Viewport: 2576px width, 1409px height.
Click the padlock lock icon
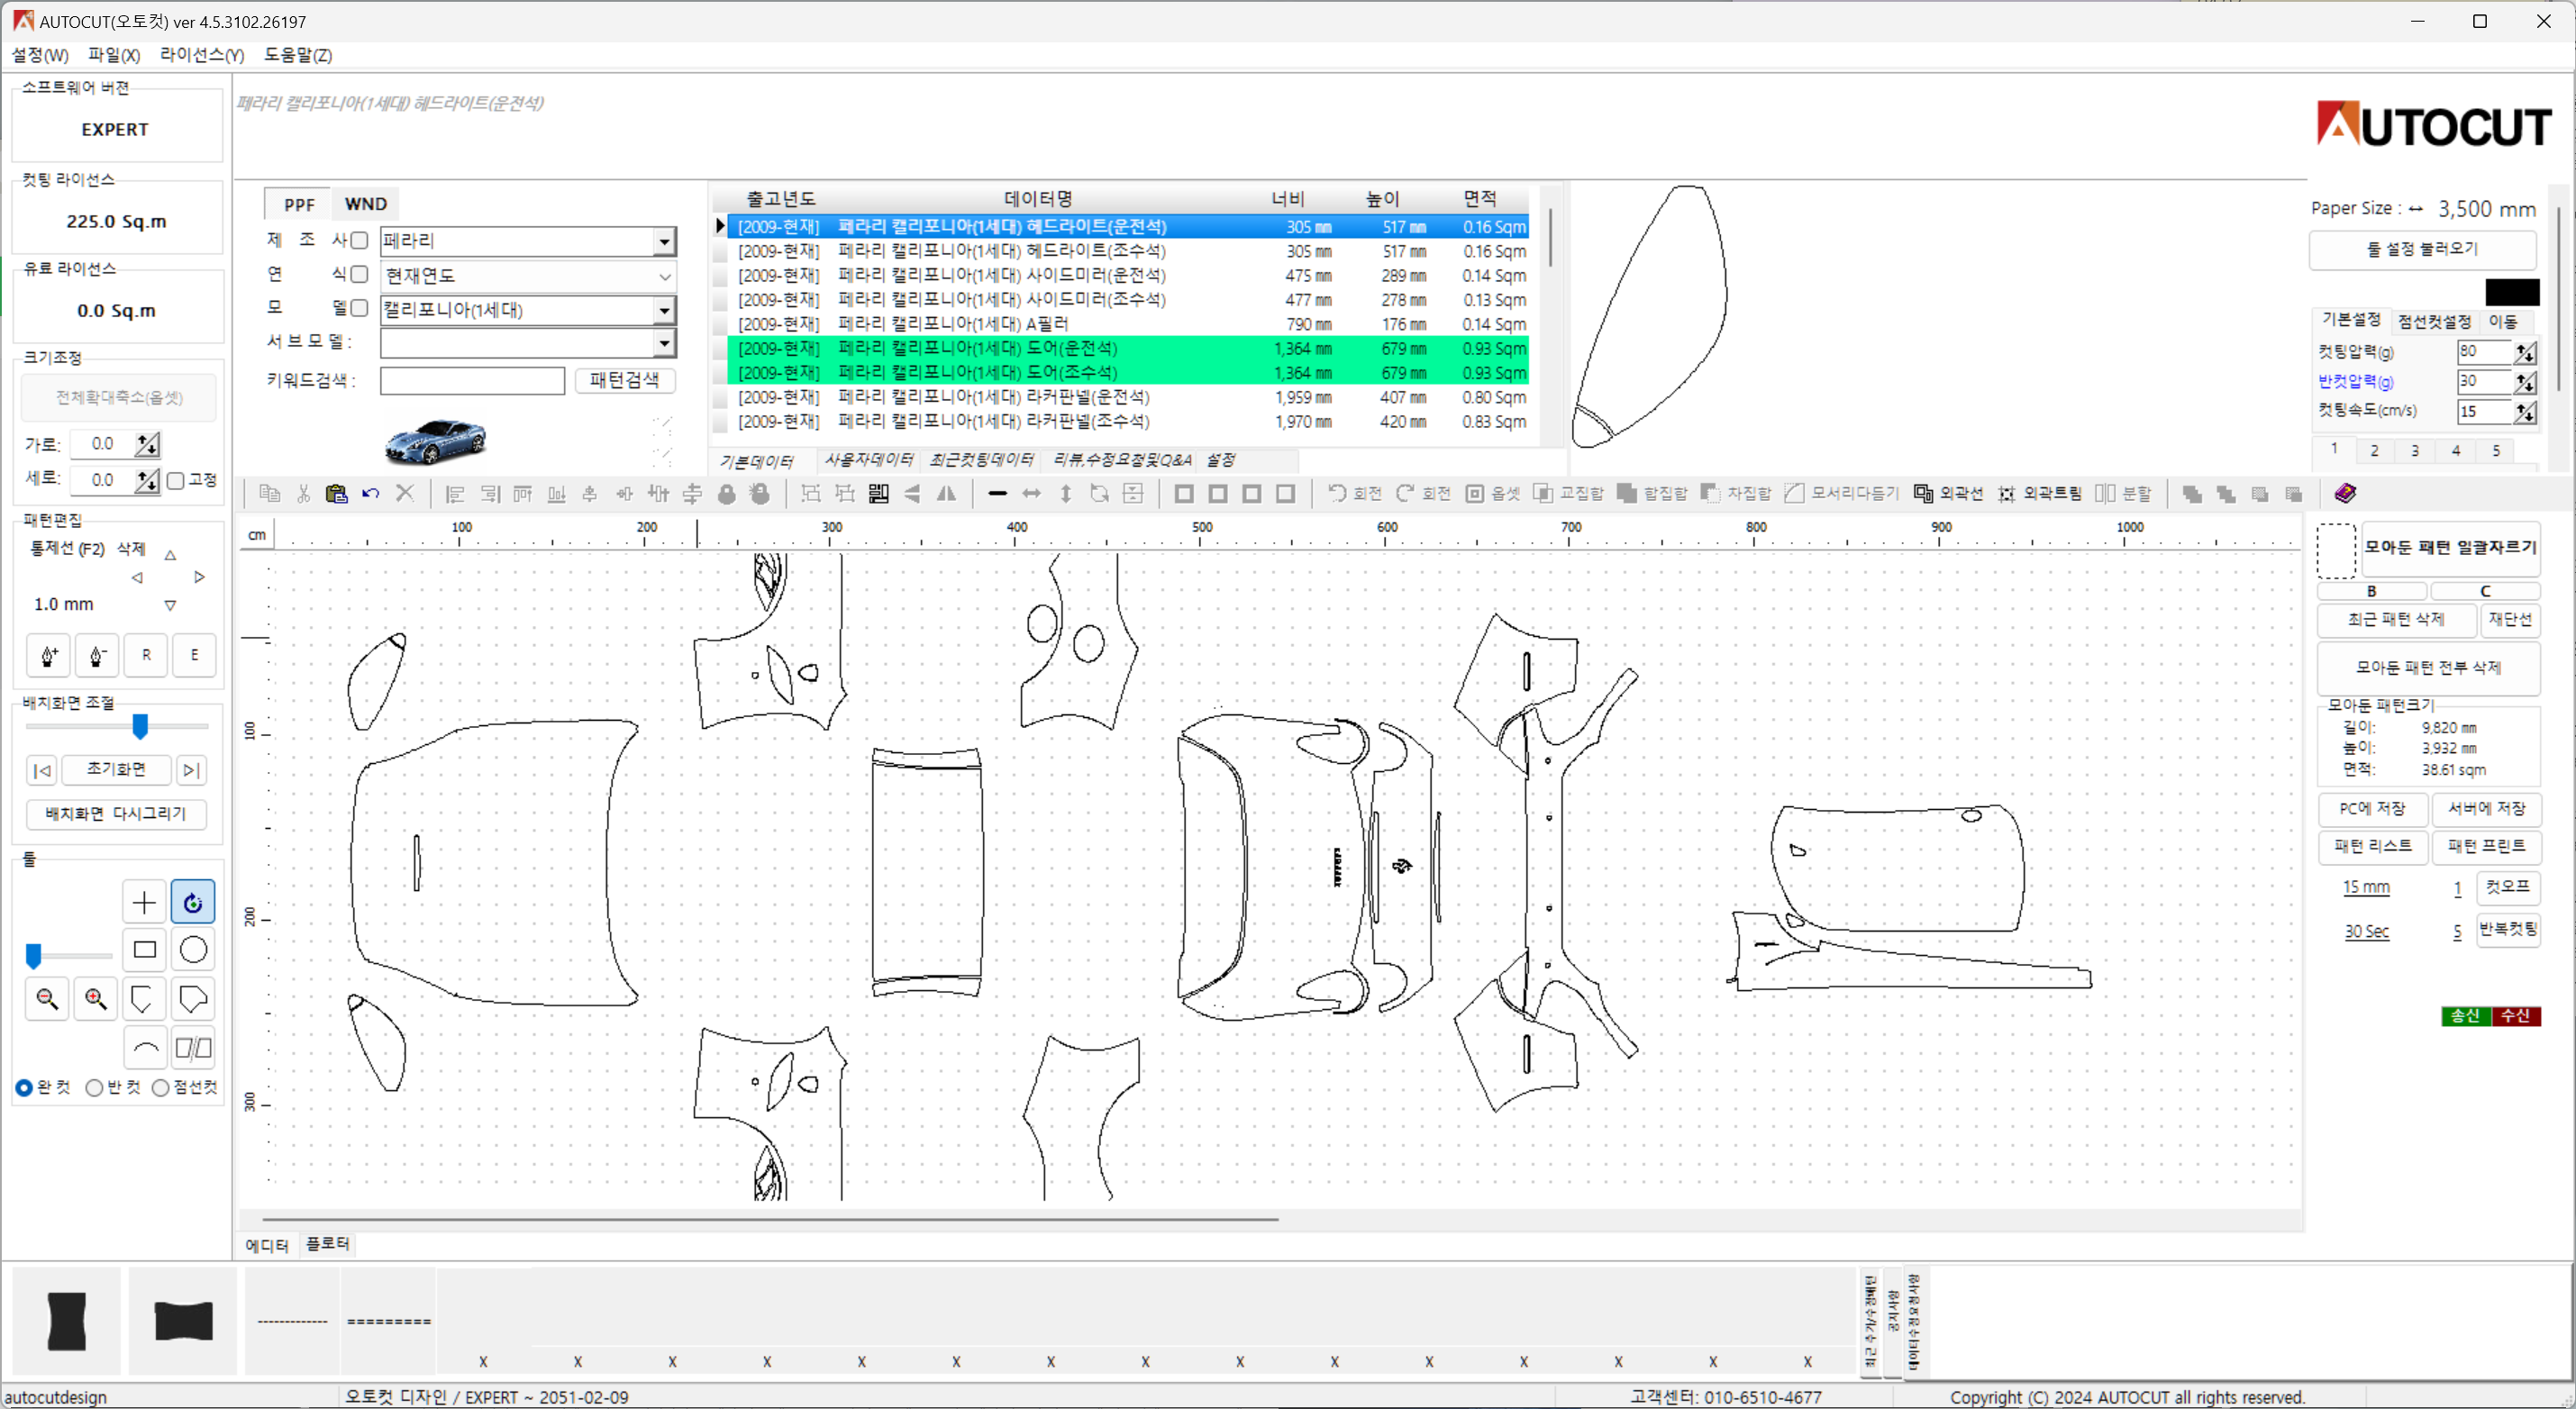tap(727, 493)
